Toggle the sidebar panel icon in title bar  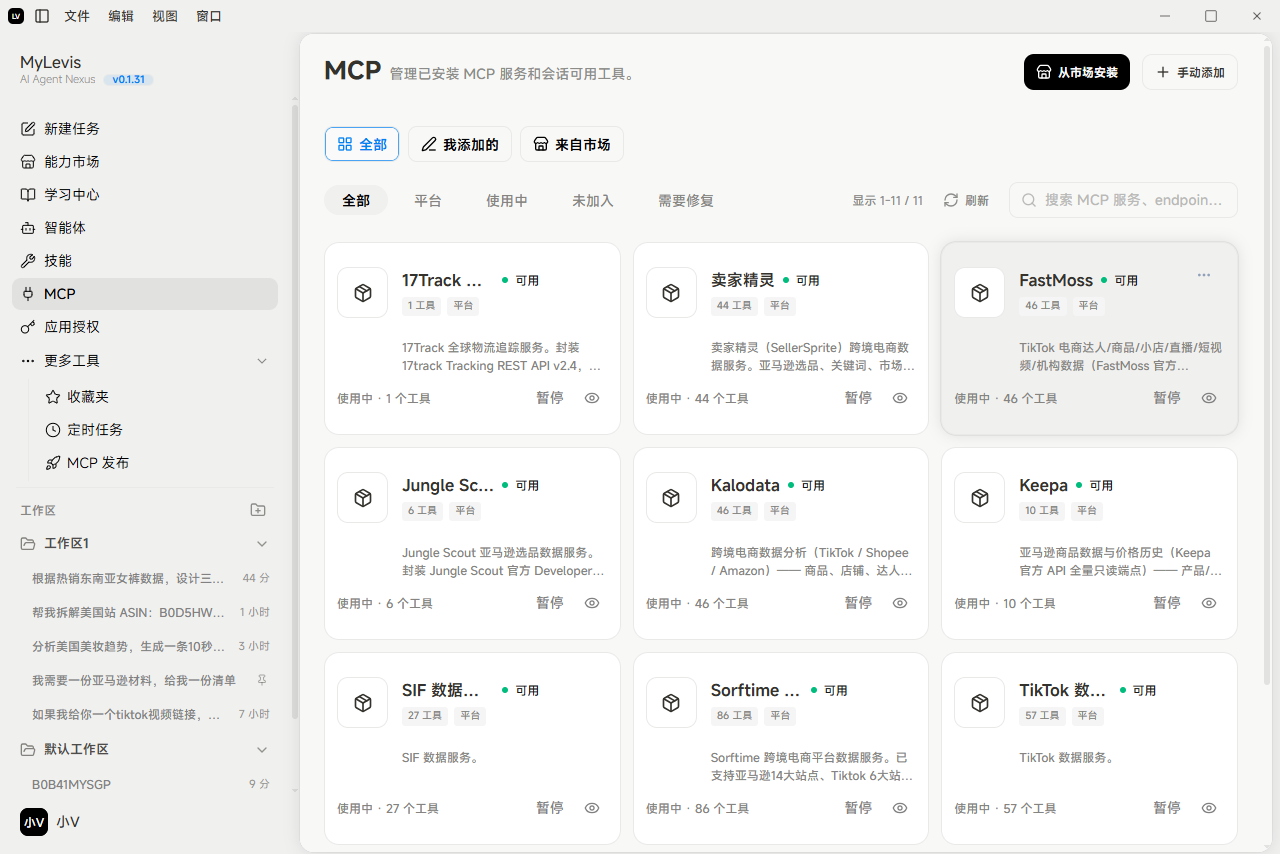tap(41, 16)
